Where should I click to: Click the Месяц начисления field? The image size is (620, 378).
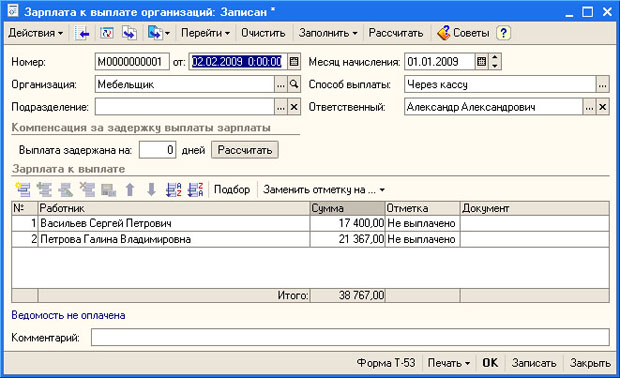pos(439,62)
